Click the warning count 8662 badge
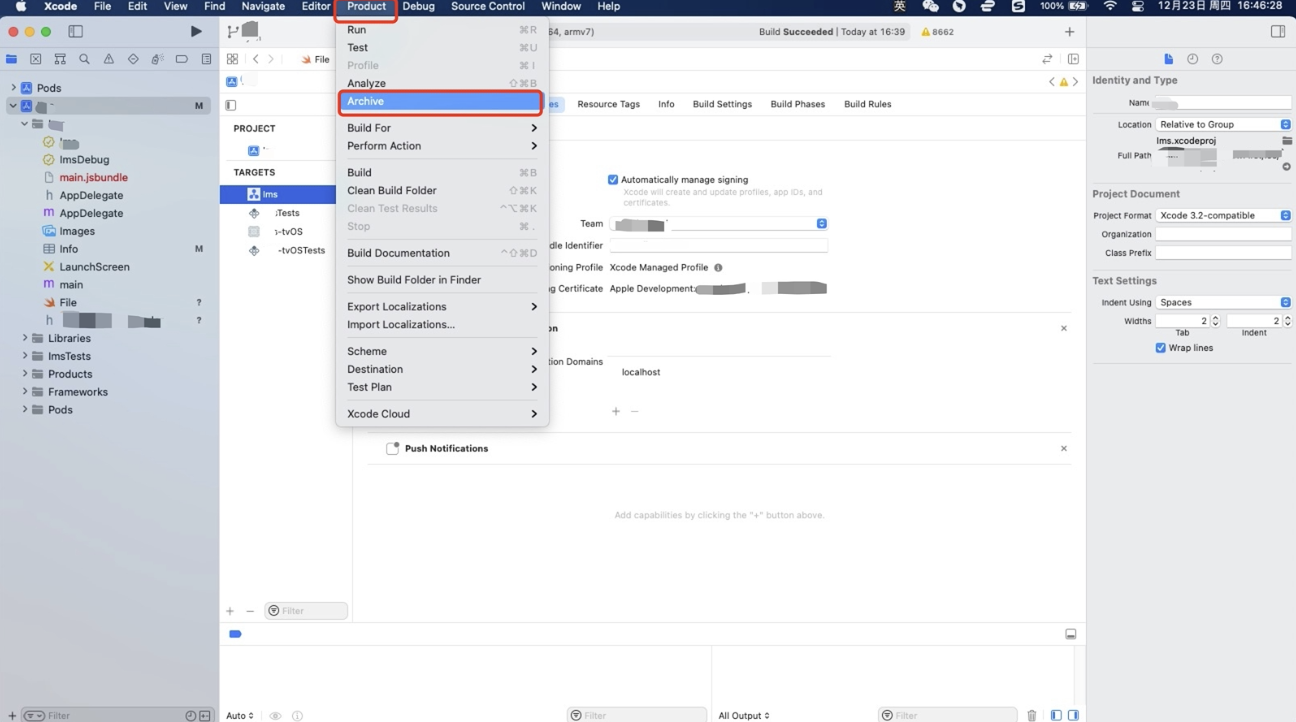 coord(937,32)
